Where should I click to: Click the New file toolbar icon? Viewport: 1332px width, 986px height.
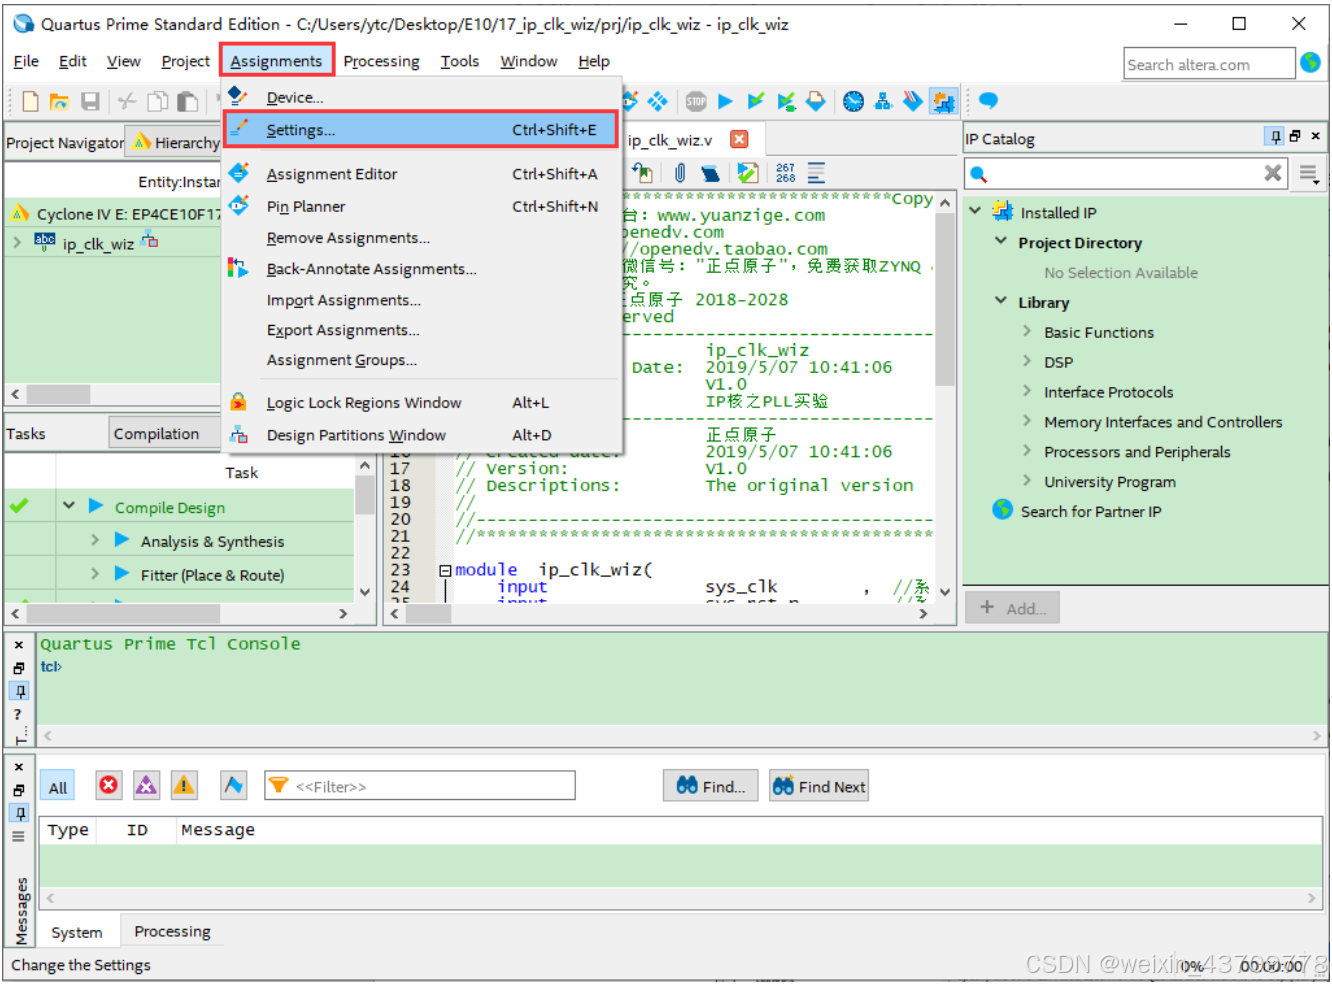point(30,101)
